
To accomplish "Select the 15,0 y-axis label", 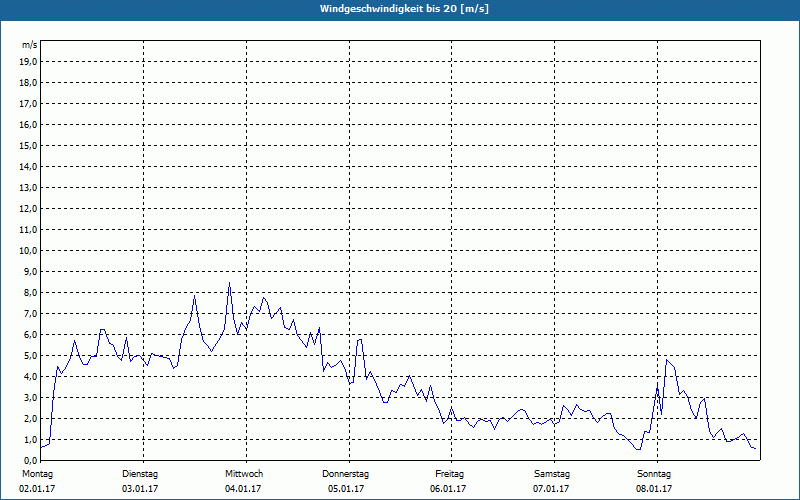I will (x=29, y=145).
